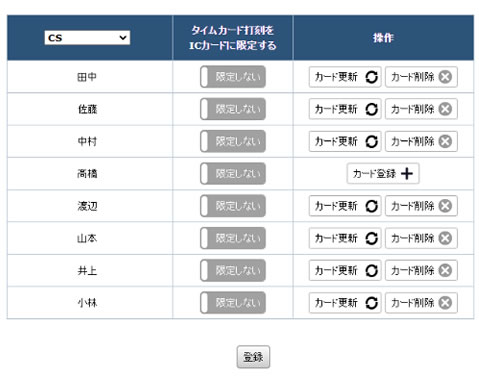Click the refresh icon in 佐藤's row
The height and width of the screenshot is (385, 479).
tap(371, 109)
